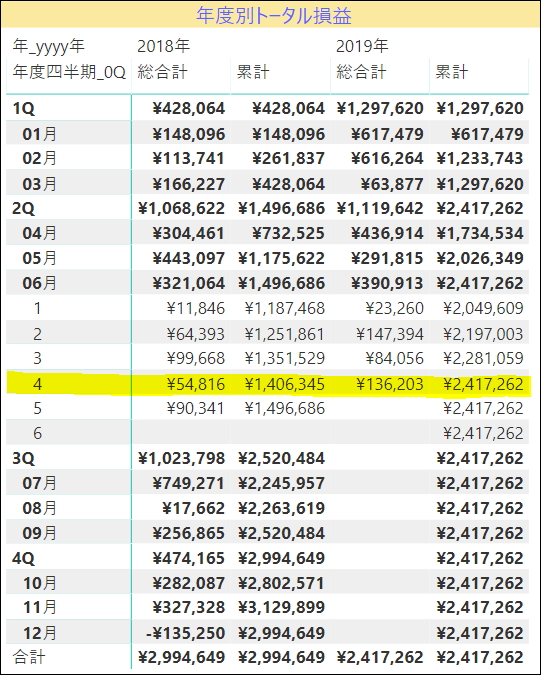This screenshot has width=541, height=675.
Task: Select the 2Q quarter row header
Action: point(24,208)
